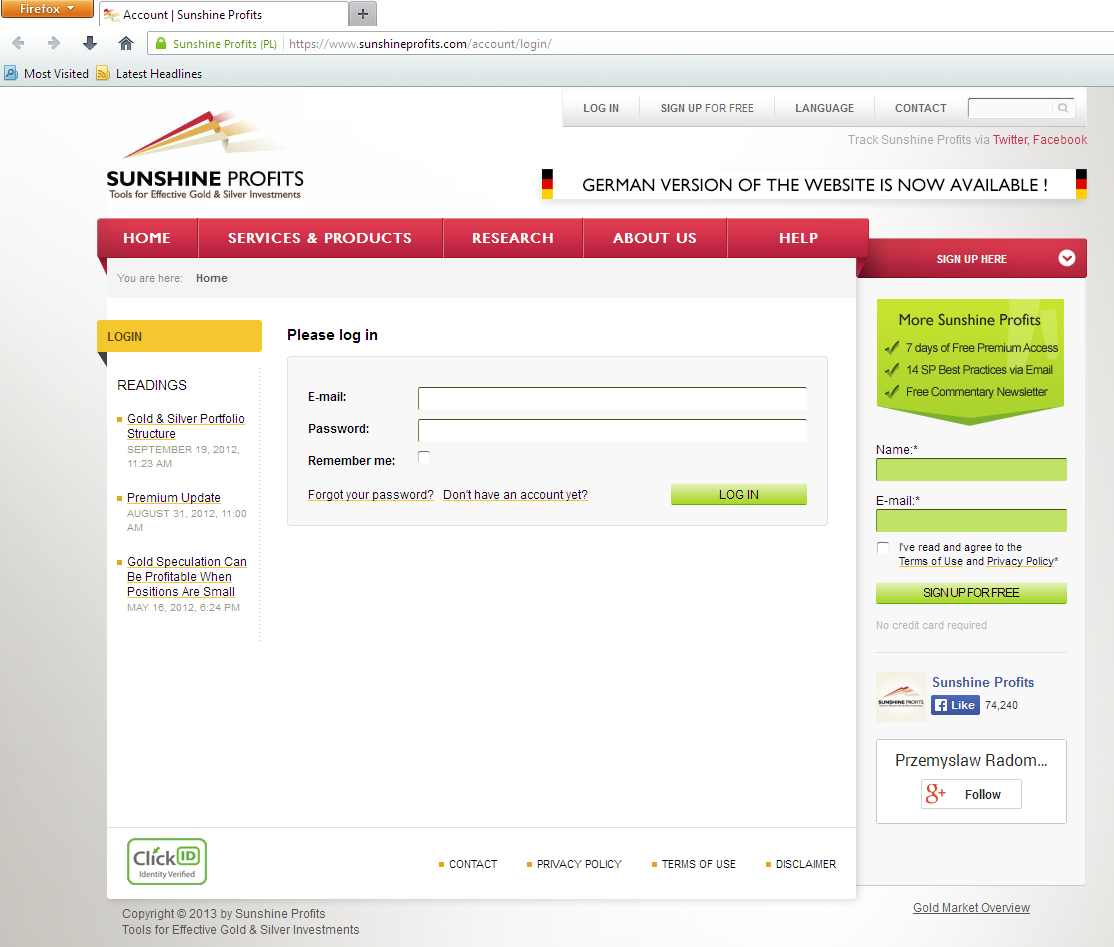Click the site search box
1114x947 pixels.
tap(1011, 108)
